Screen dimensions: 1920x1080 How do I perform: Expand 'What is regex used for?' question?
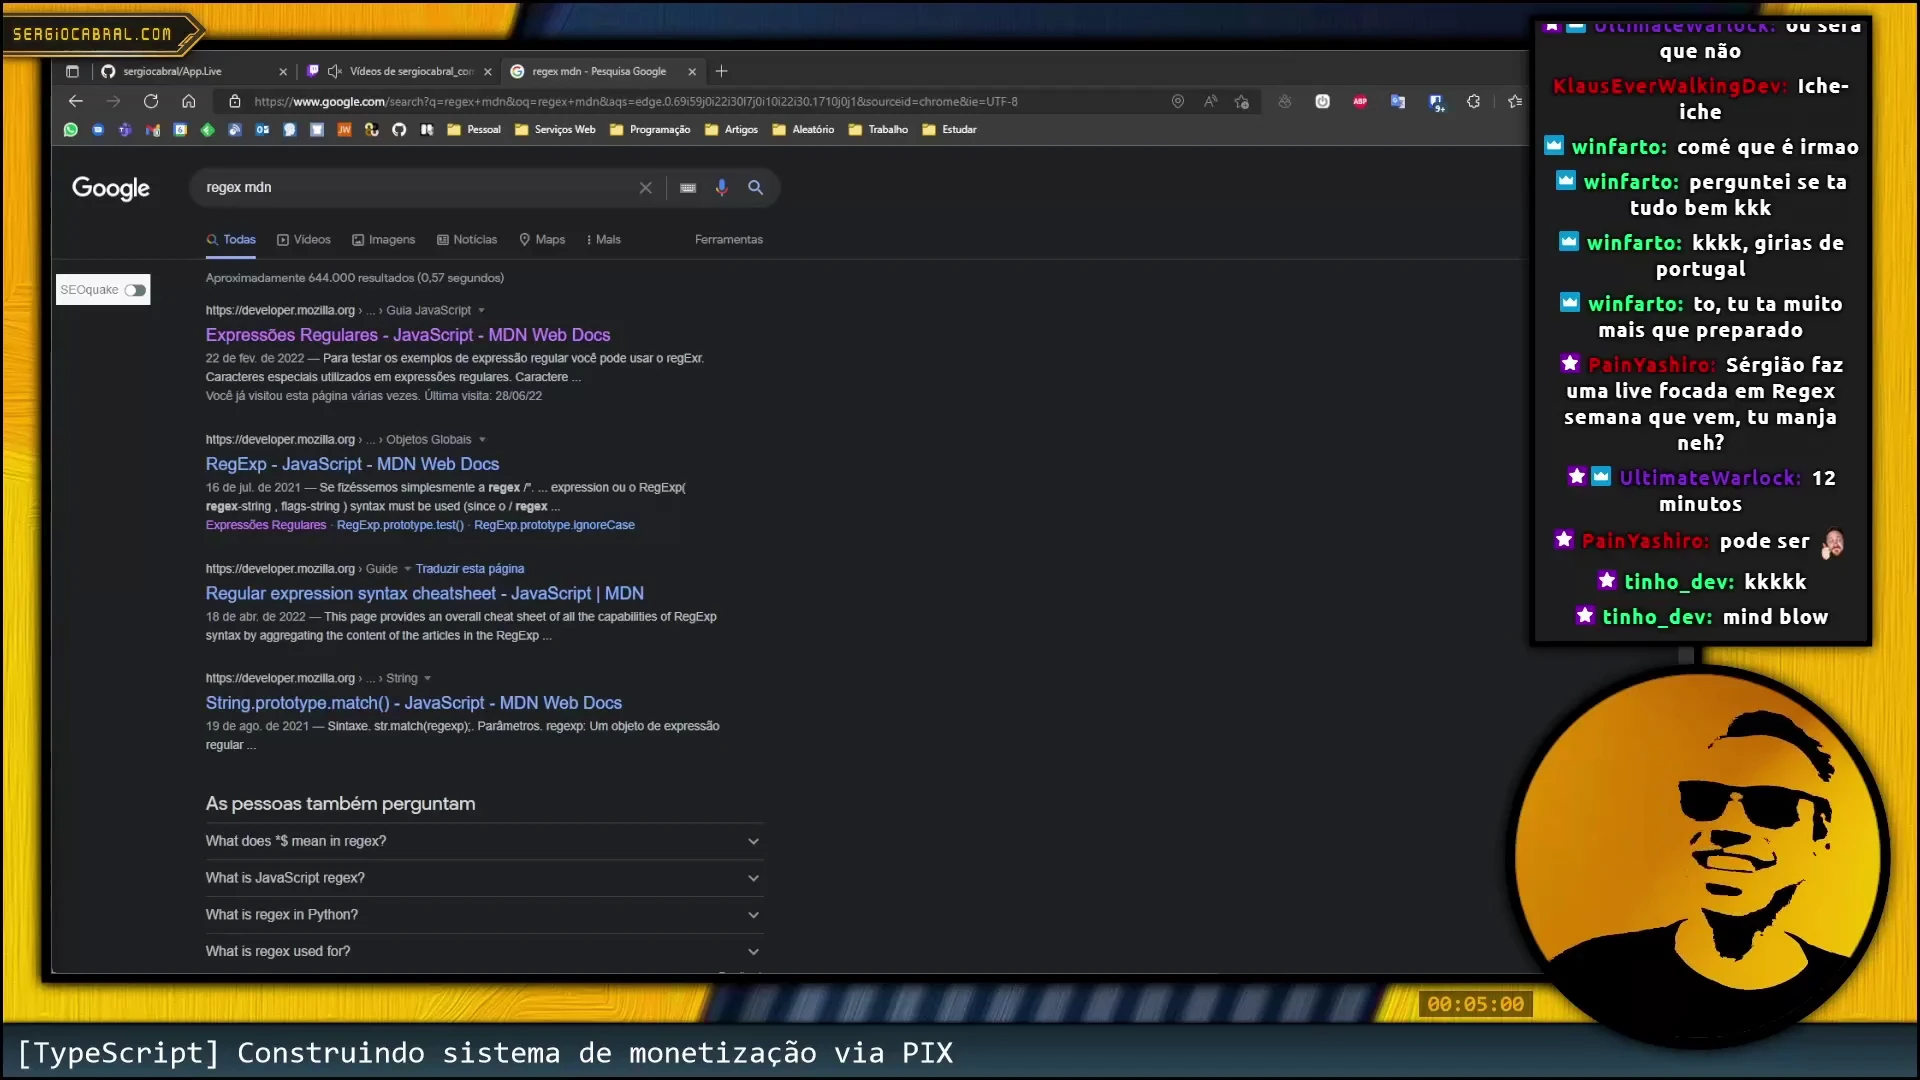pyautogui.click(x=483, y=952)
